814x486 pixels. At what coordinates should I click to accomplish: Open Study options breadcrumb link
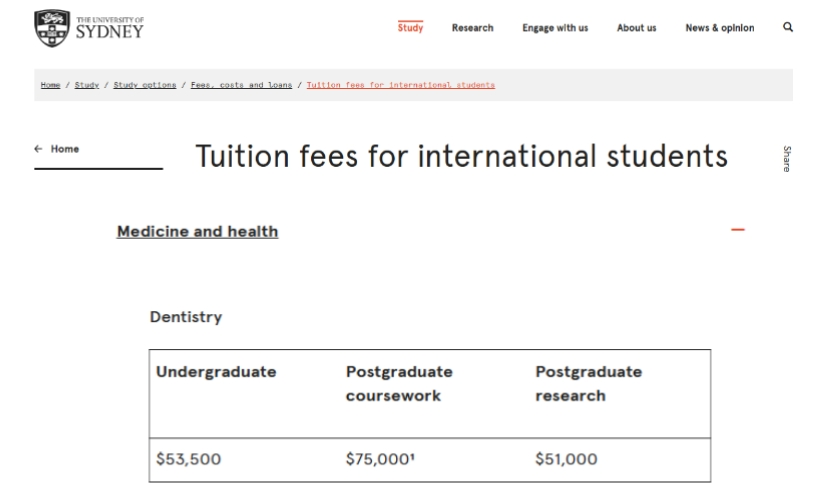coord(145,85)
